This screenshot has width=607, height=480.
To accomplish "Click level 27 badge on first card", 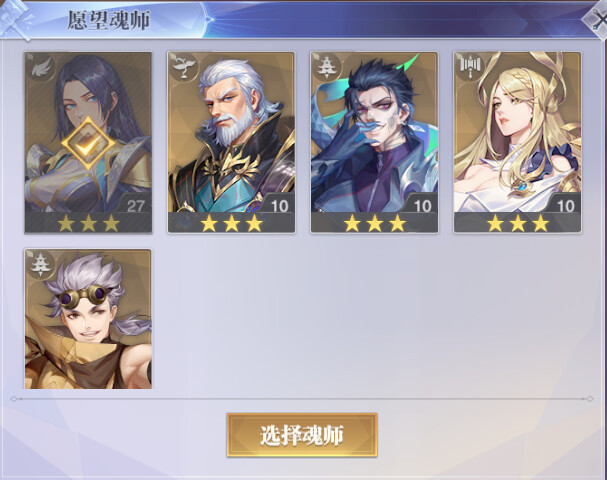I will click(134, 205).
